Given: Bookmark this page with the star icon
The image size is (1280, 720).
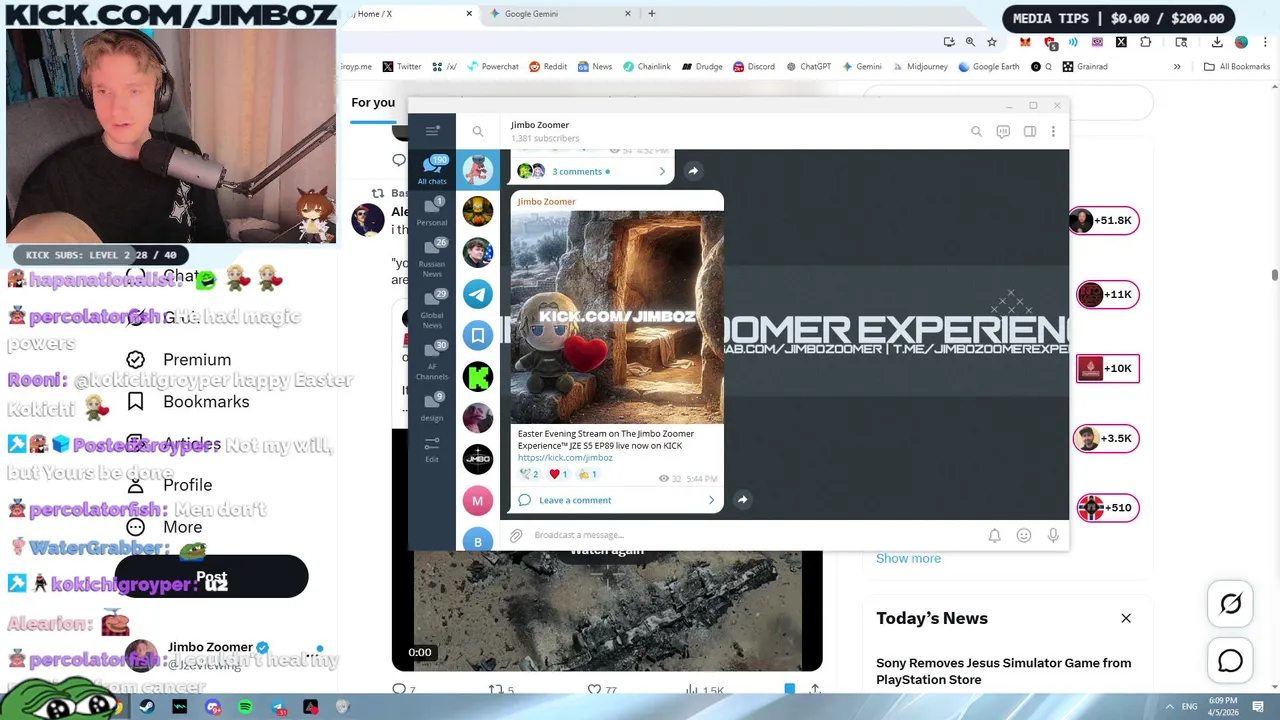Looking at the screenshot, I should 992,42.
